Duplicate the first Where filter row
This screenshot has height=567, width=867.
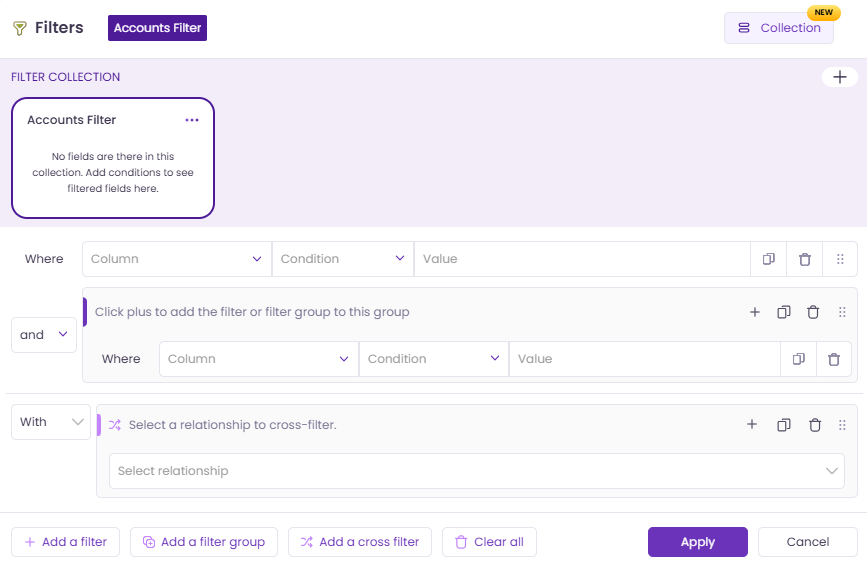click(769, 259)
